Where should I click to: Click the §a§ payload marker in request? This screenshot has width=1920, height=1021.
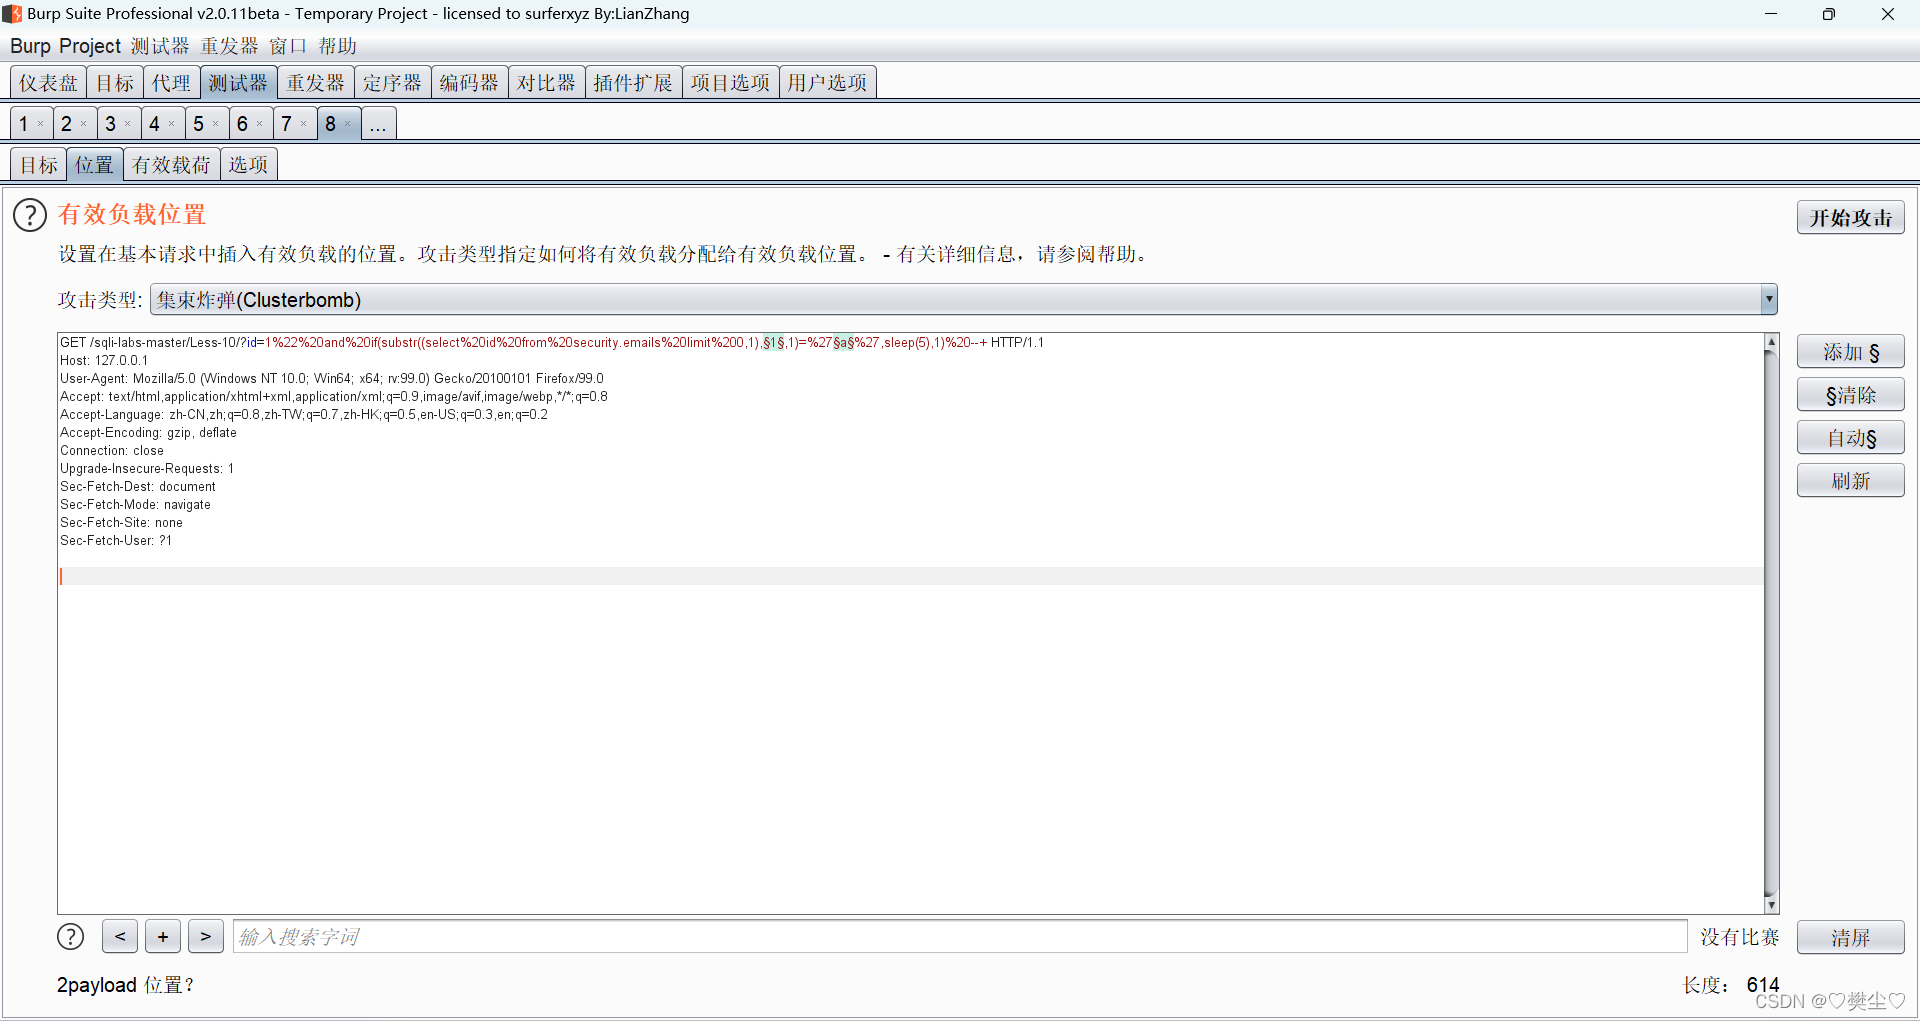pos(844,343)
